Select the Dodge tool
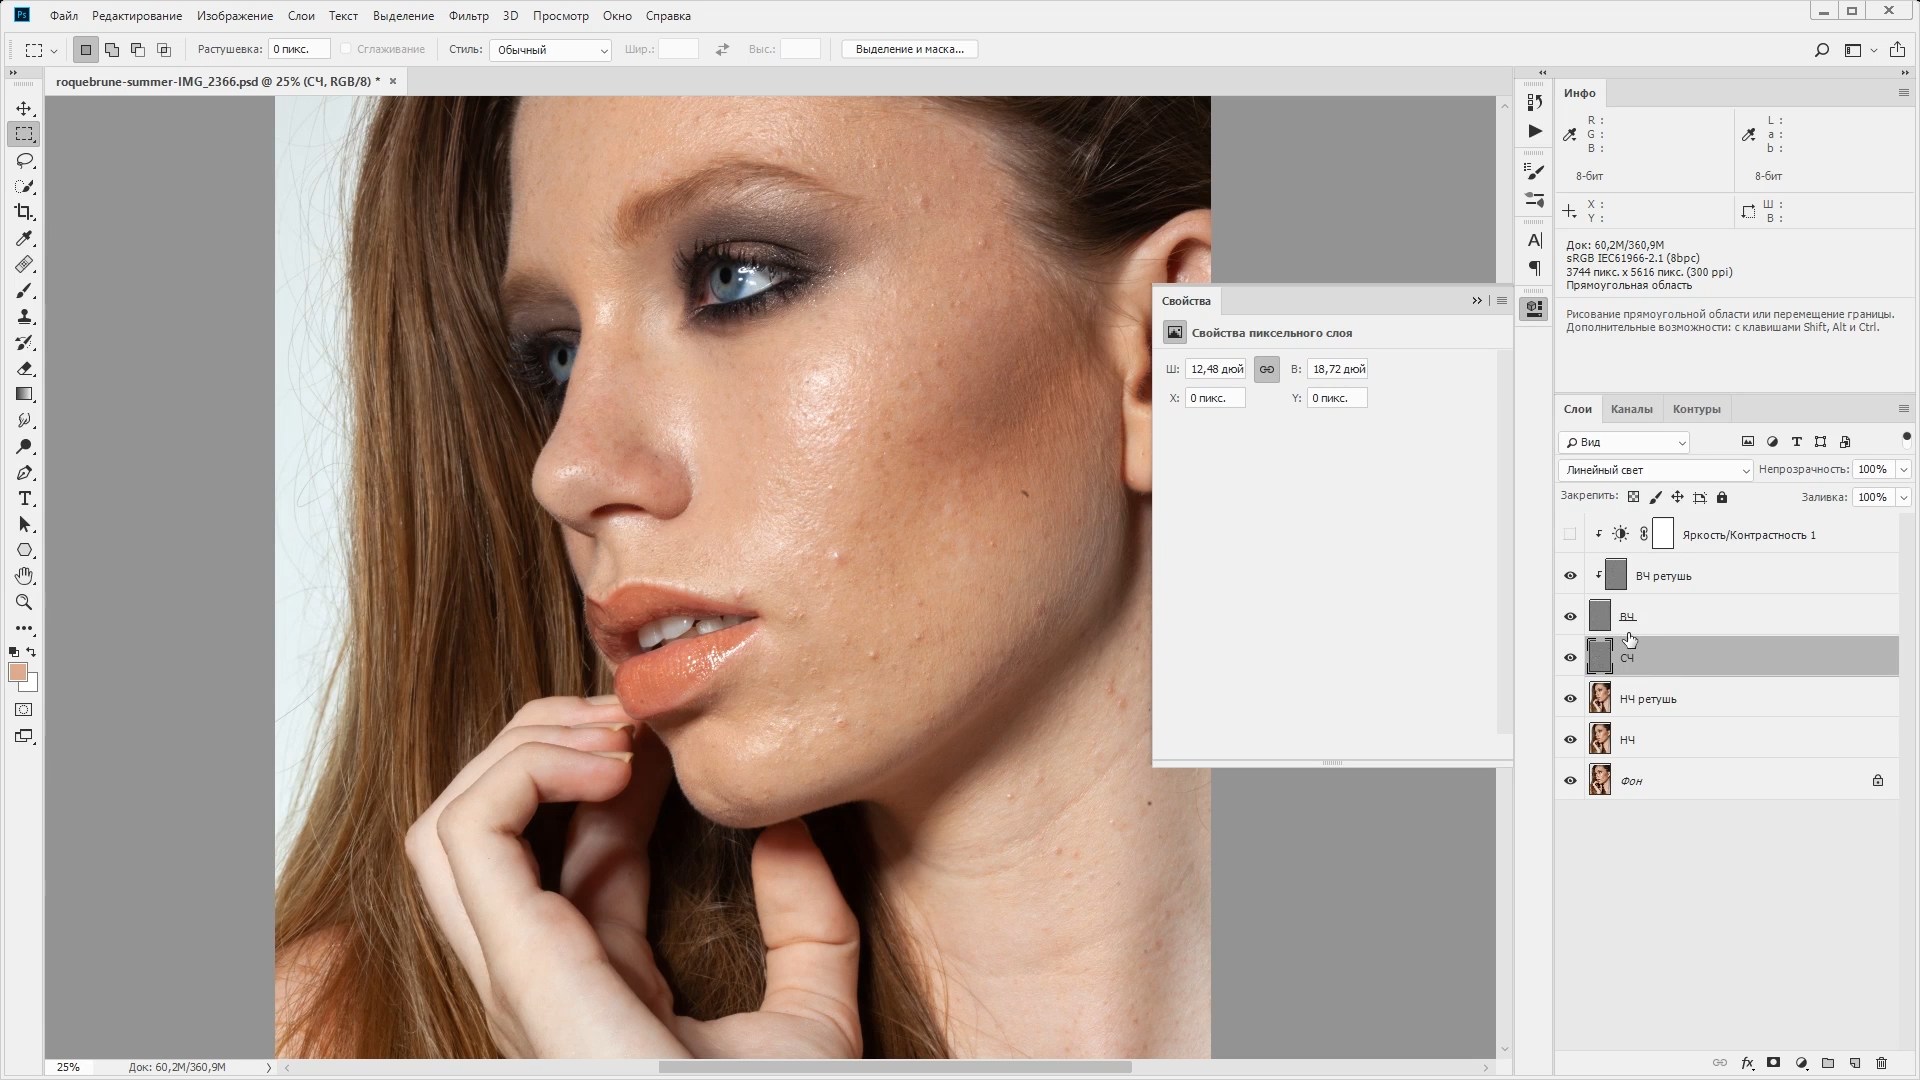 pos(24,446)
